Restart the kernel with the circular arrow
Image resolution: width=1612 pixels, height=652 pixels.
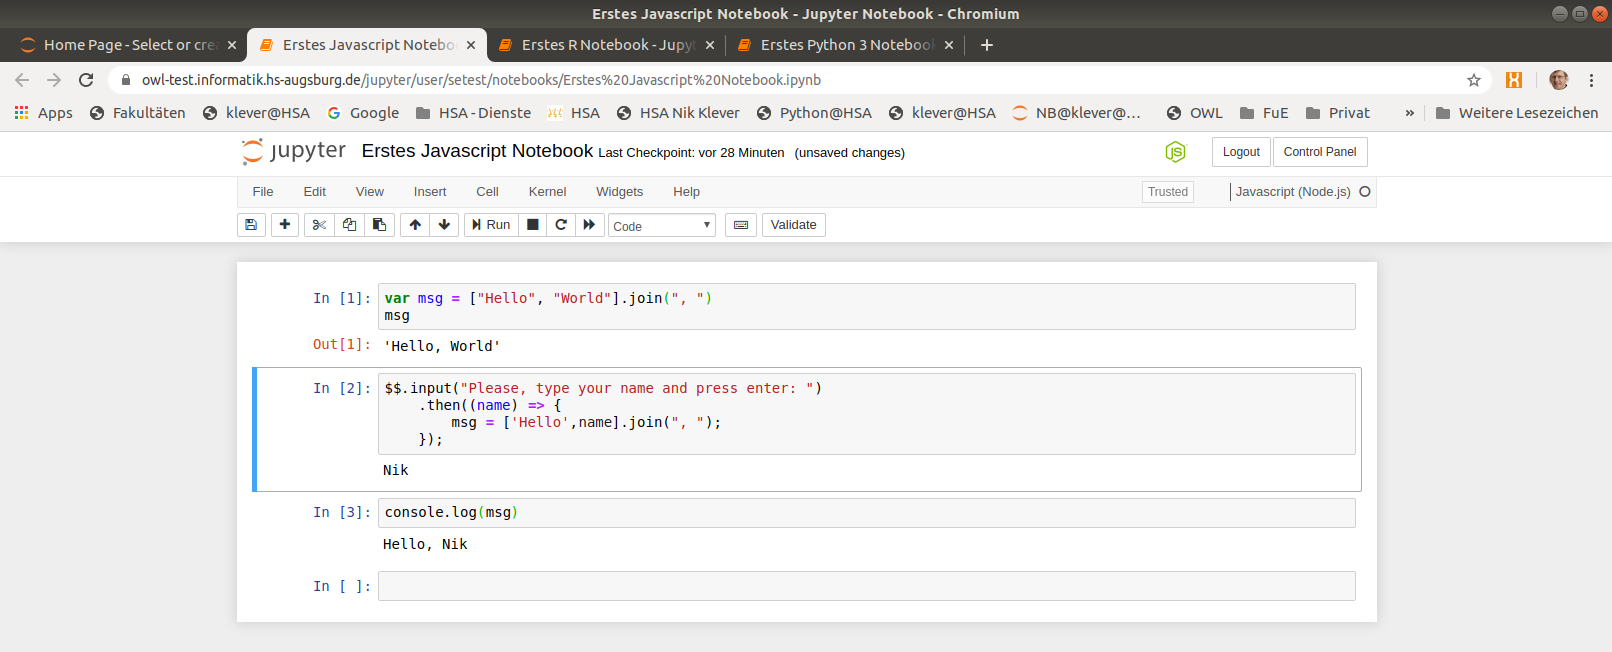(561, 225)
